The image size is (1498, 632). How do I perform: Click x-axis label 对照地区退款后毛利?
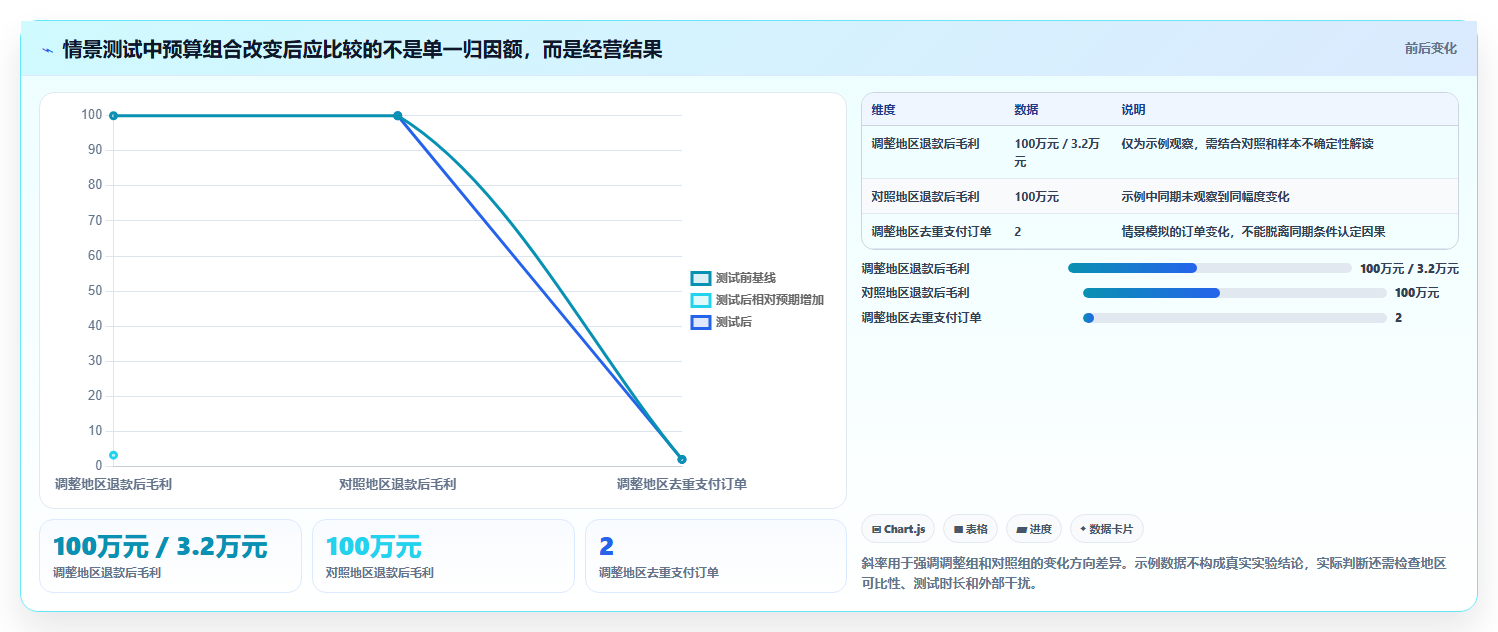(398, 484)
